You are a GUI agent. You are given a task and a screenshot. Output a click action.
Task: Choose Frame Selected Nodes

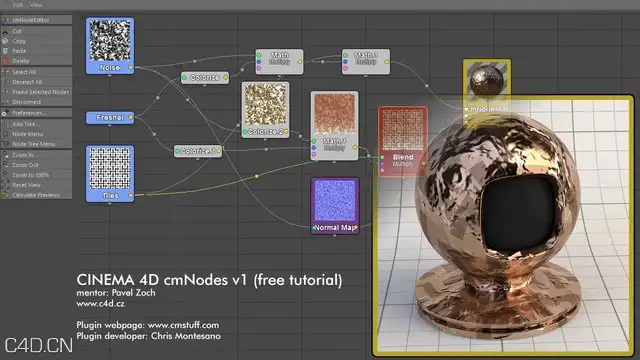click(36, 92)
